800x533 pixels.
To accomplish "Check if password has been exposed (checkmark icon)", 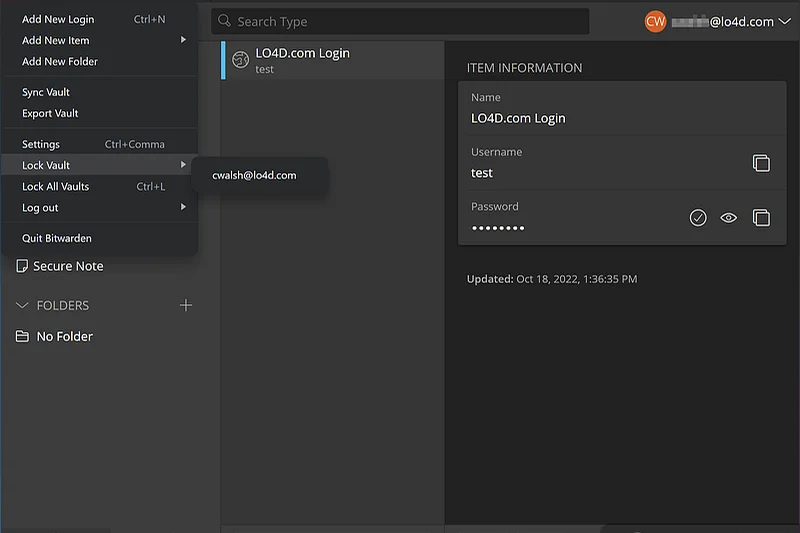I will point(697,218).
